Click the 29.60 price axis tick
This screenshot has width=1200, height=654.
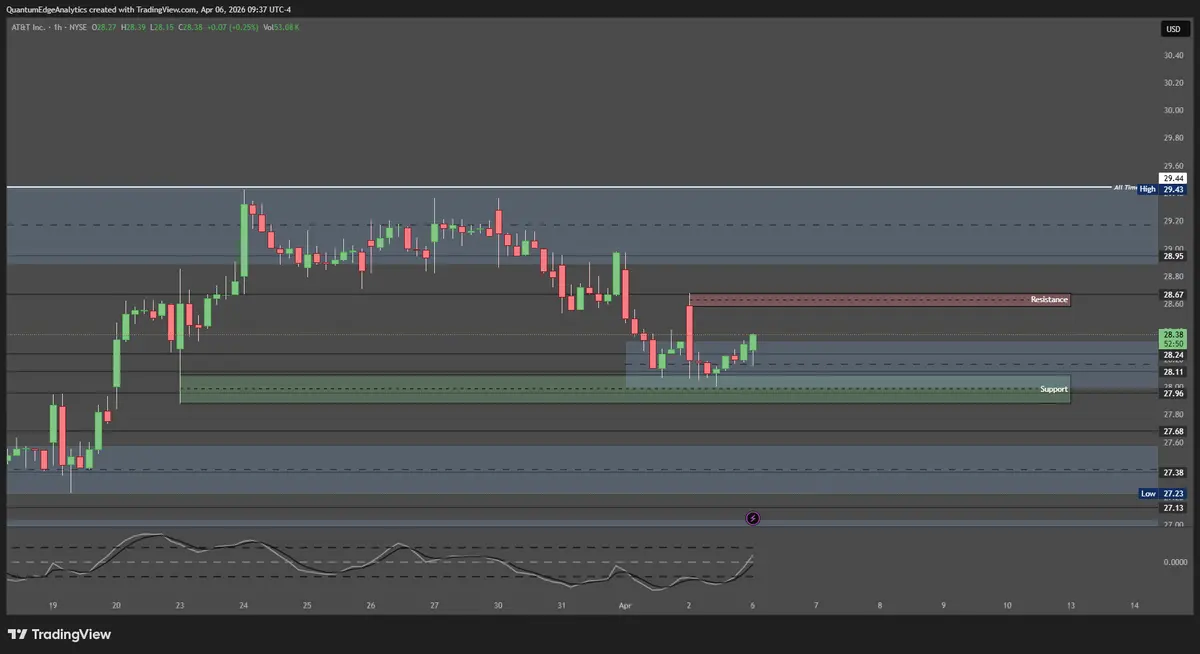(1173, 165)
